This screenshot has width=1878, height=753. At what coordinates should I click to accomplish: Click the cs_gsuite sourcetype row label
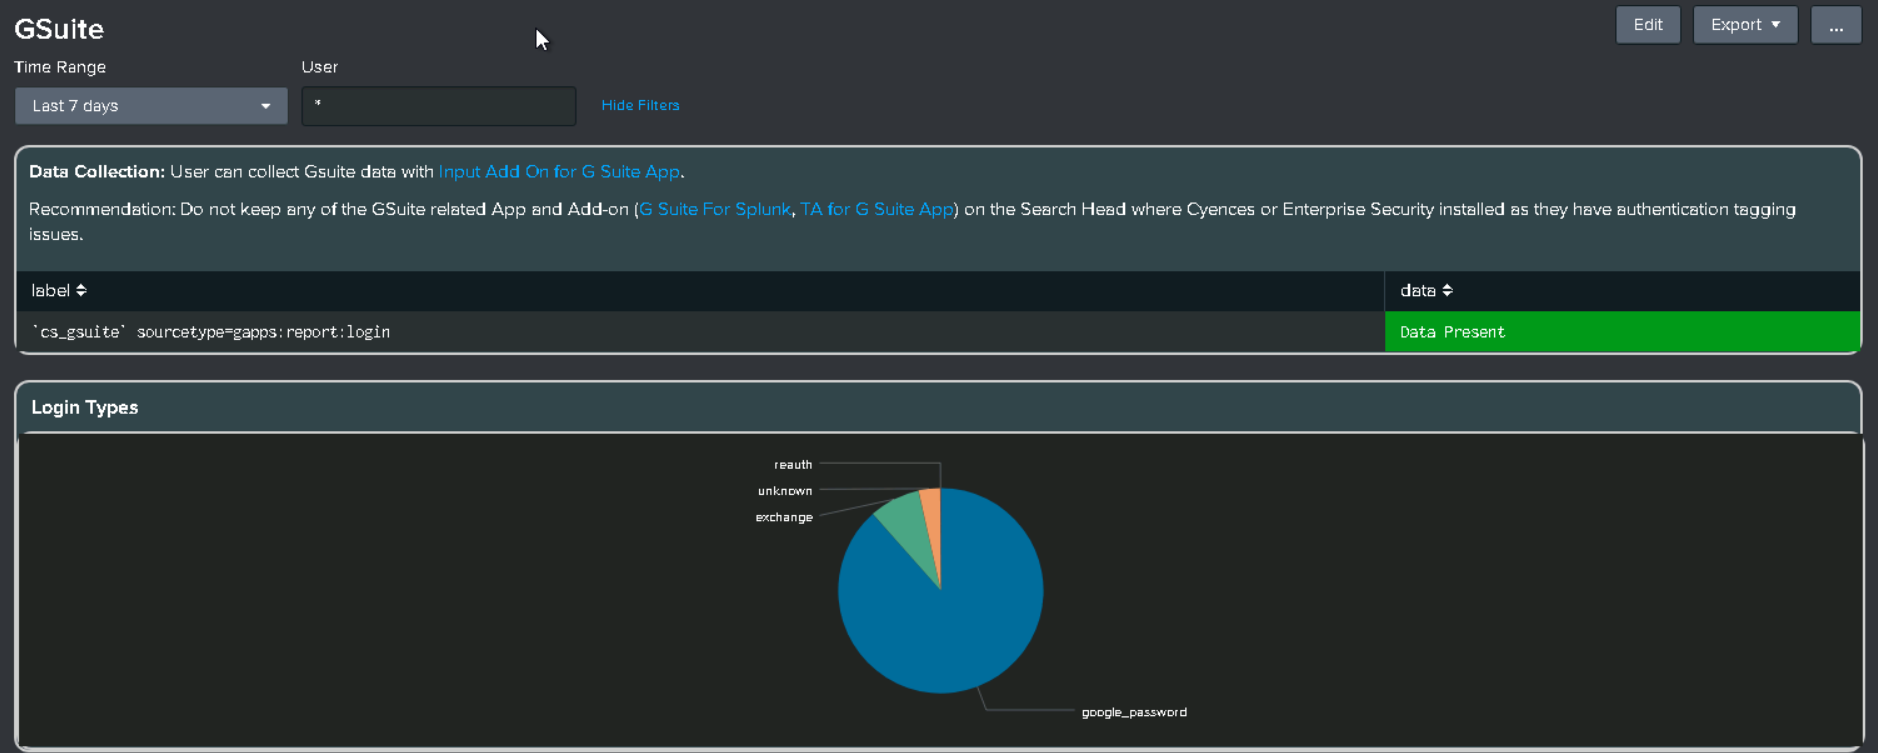point(210,332)
